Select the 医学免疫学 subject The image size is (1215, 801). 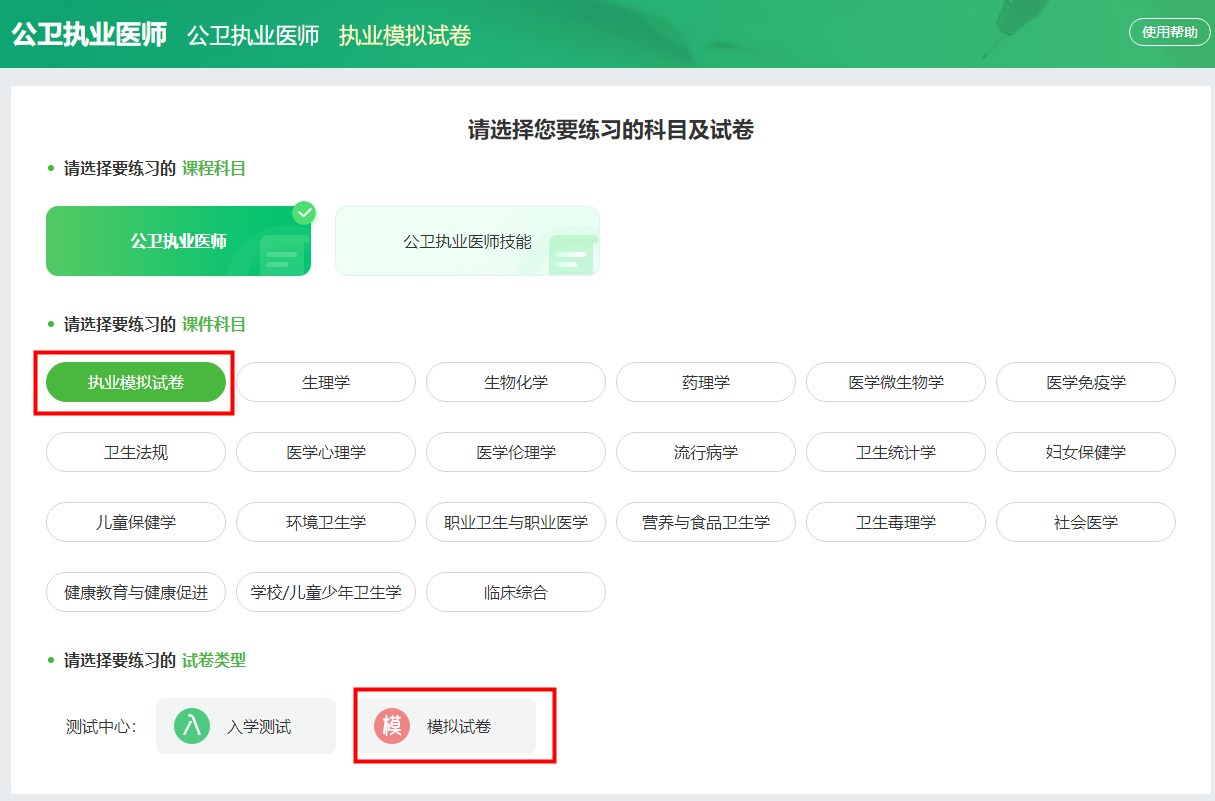(x=1085, y=382)
